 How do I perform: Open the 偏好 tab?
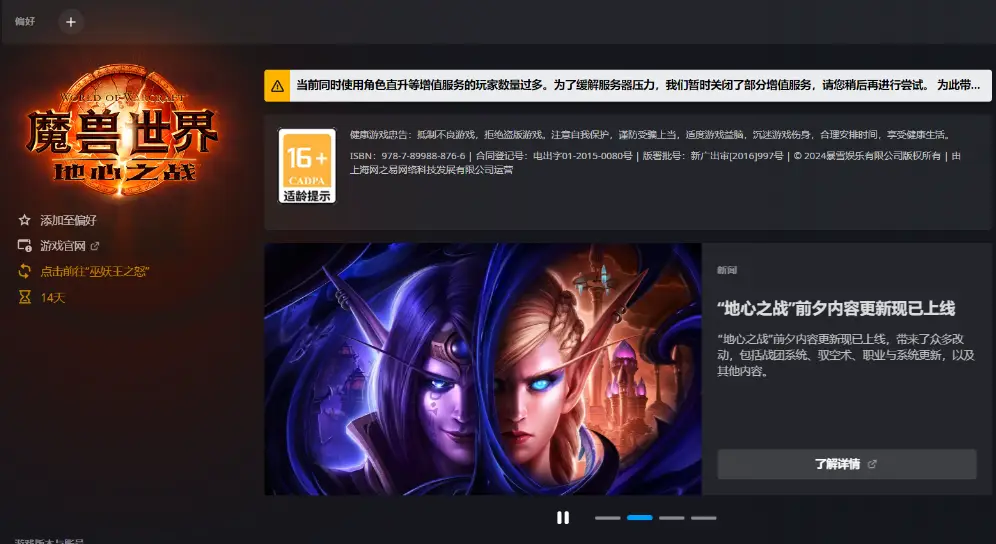(25, 22)
